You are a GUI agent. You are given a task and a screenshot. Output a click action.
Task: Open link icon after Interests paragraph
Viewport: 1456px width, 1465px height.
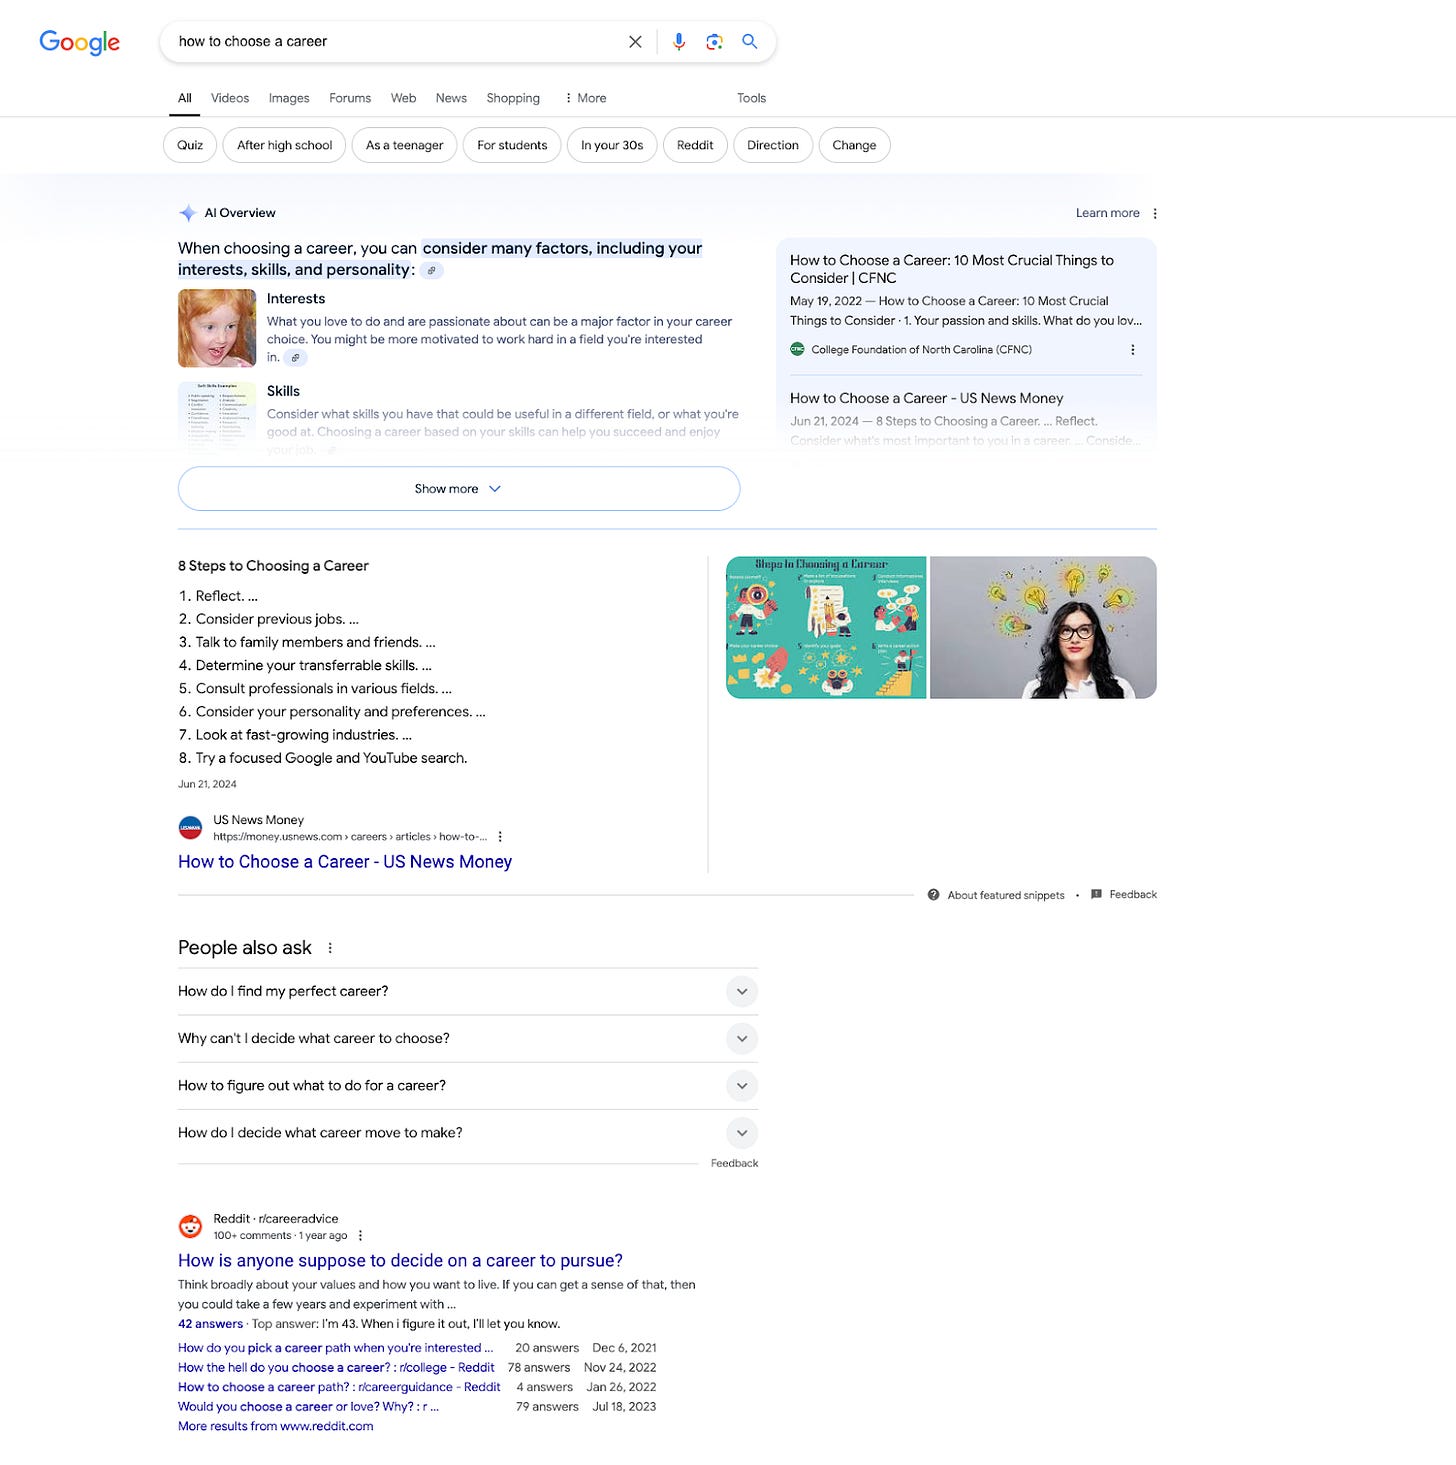[295, 357]
